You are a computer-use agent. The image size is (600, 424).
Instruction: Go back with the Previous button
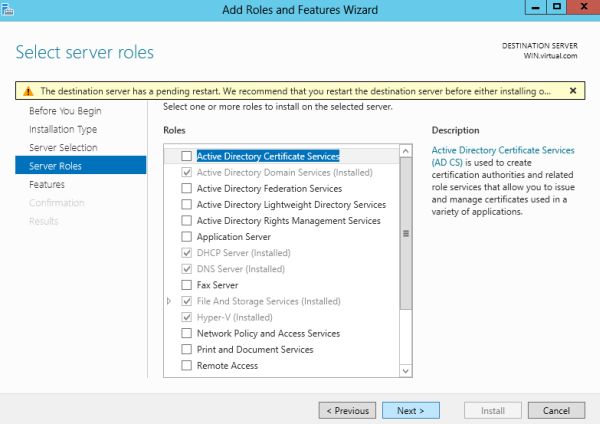(347, 410)
